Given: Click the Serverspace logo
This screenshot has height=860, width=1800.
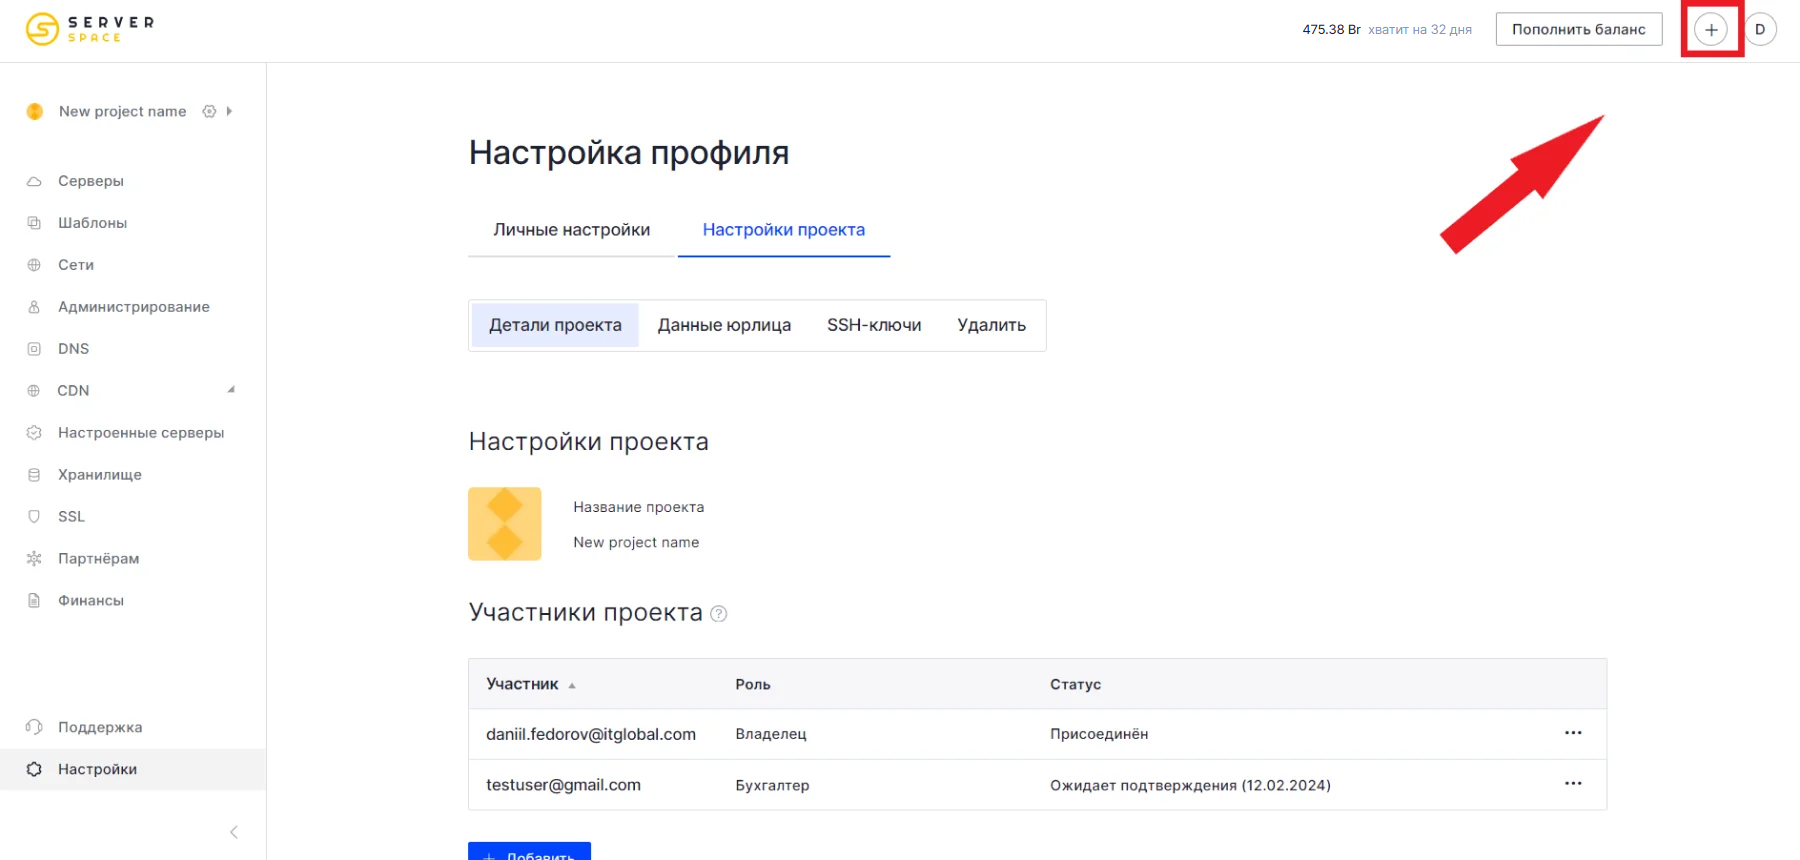Looking at the screenshot, I should [x=90, y=29].
